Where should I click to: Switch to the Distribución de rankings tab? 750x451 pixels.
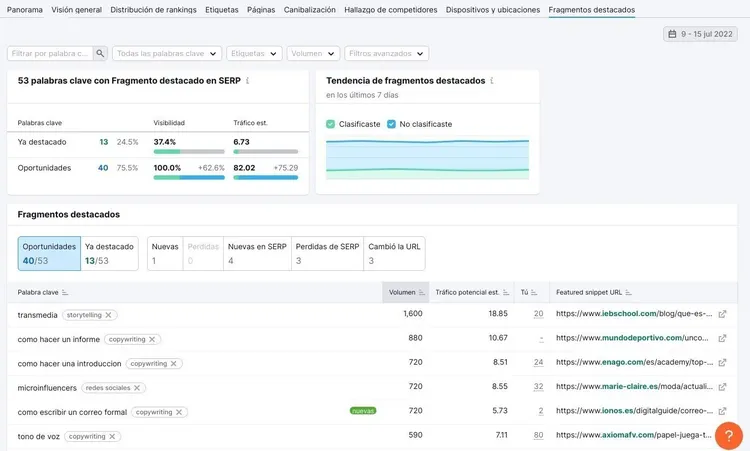pos(154,10)
